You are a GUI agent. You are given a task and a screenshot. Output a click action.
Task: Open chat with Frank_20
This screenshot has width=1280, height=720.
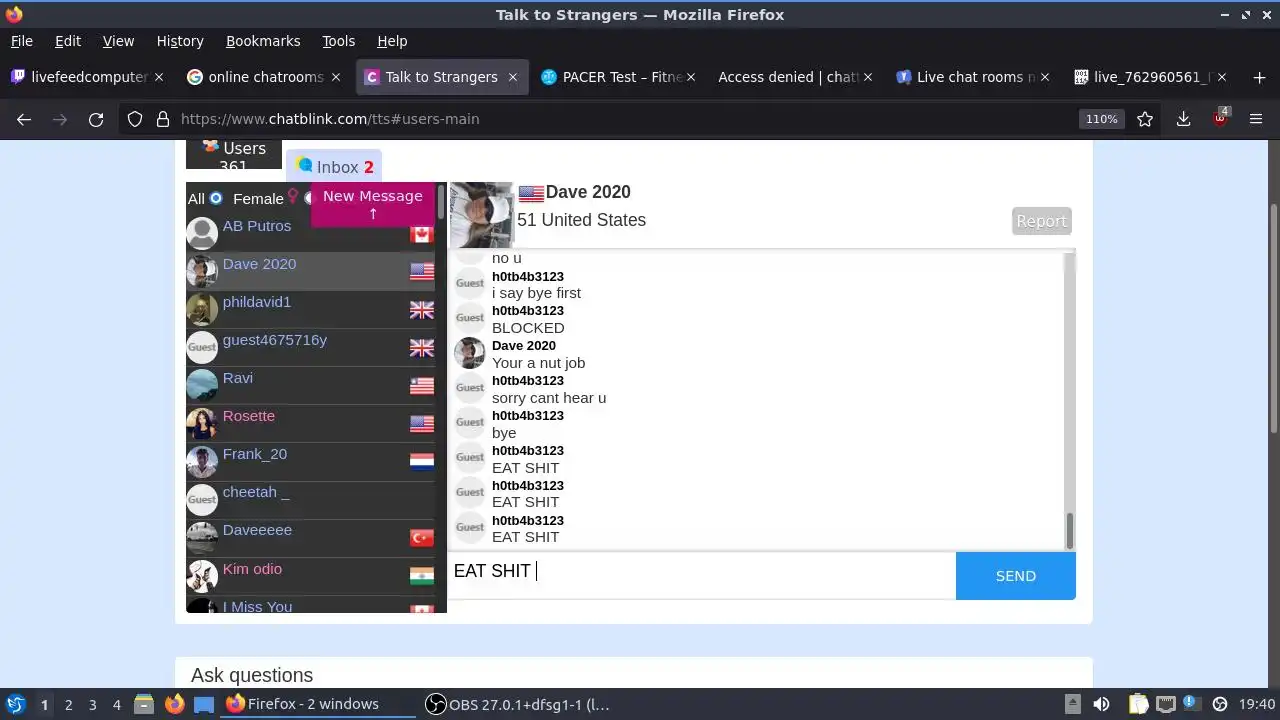tap(311, 461)
